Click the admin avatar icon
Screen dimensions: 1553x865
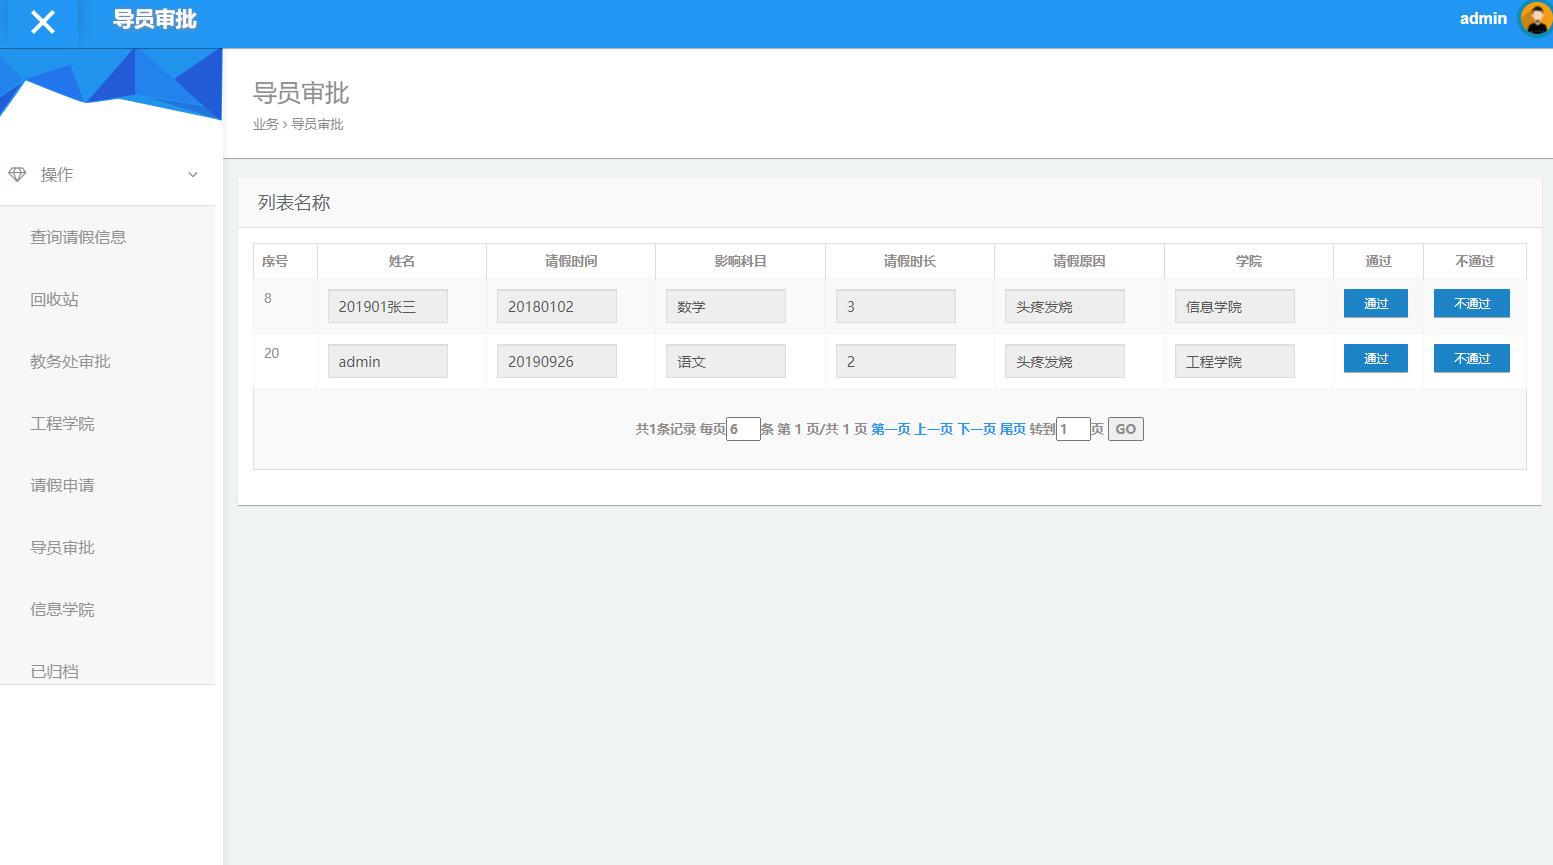tap(1534, 19)
